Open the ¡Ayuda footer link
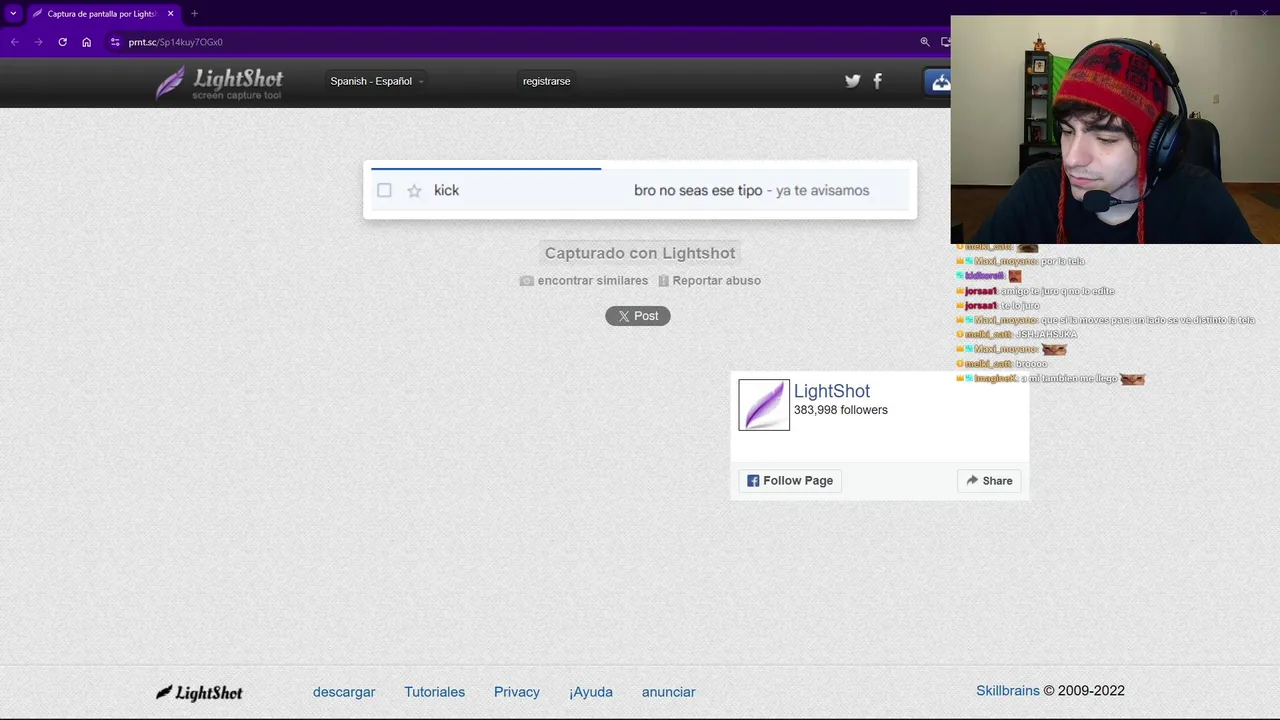Image resolution: width=1280 pixels, height=720 pixels. click(x=591, y=692)
